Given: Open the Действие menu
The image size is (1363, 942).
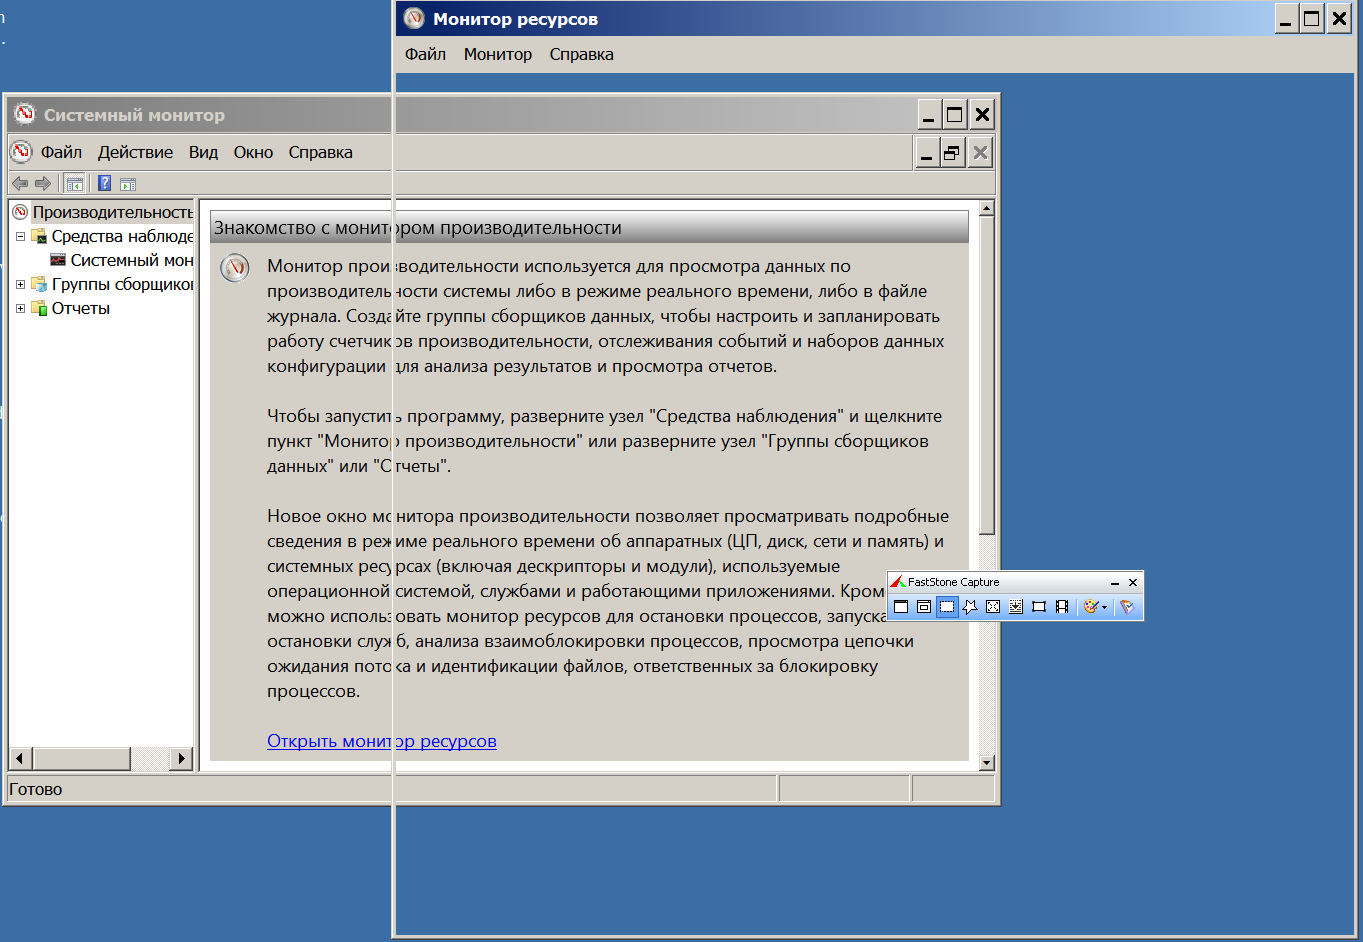Looking at the screenshot, I should pos(135,152).
